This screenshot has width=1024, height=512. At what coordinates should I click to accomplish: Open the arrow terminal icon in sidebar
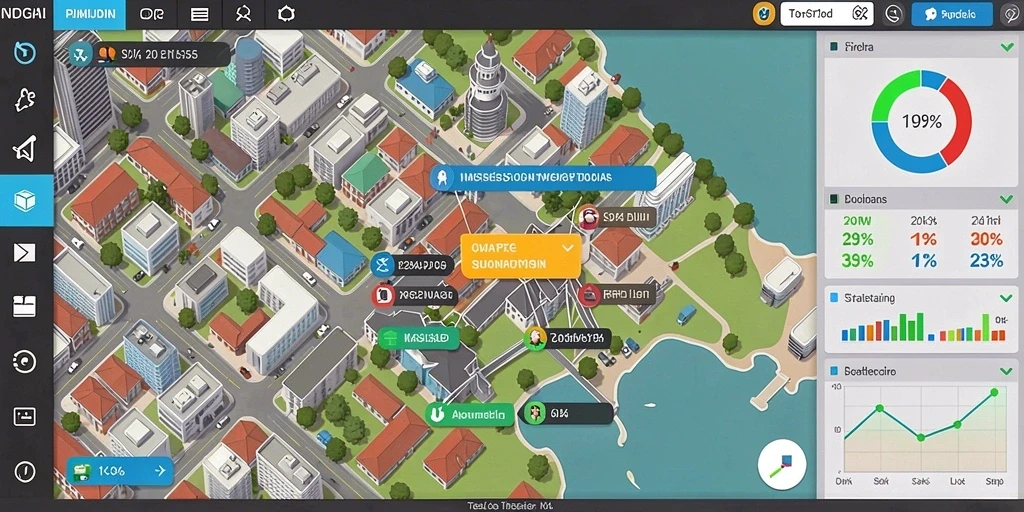(x=25, y=251)
